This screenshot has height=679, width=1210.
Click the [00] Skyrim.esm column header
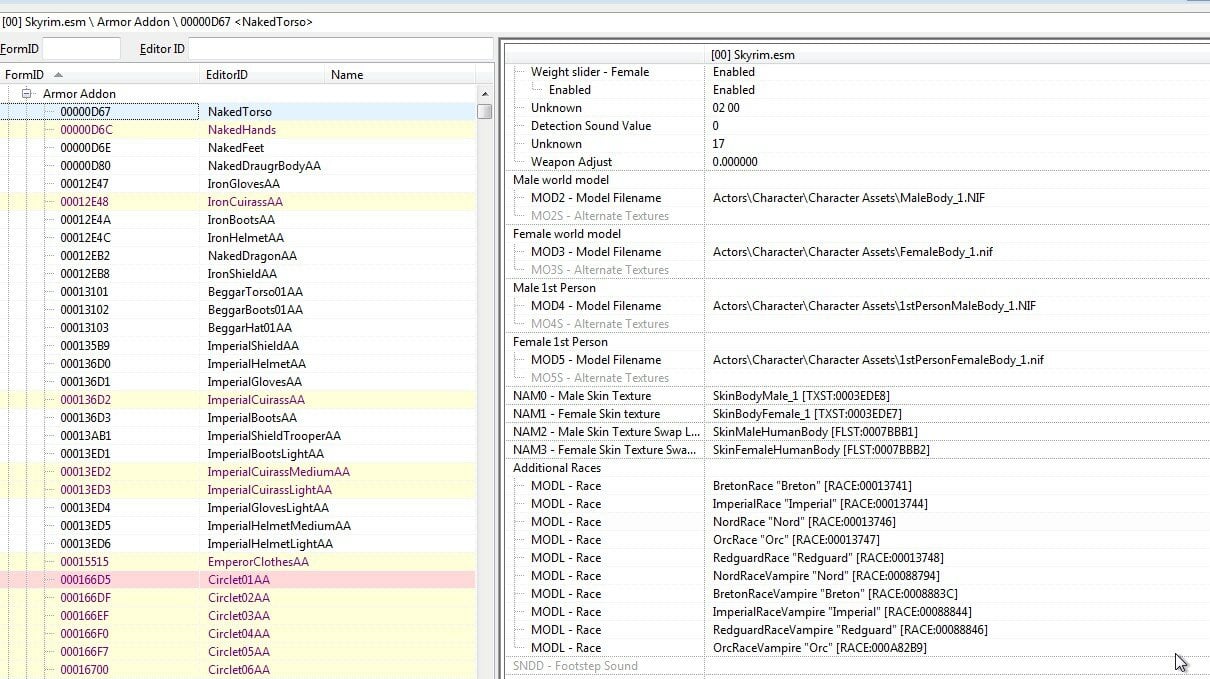tap(958, 55)
